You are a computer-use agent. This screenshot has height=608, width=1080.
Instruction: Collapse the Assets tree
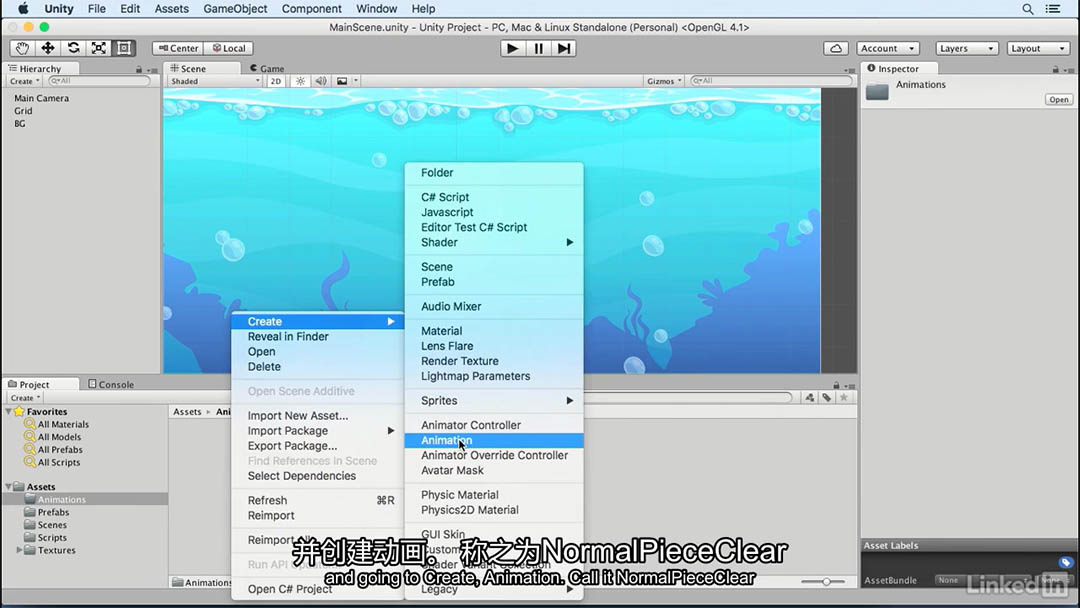(8, 487)
